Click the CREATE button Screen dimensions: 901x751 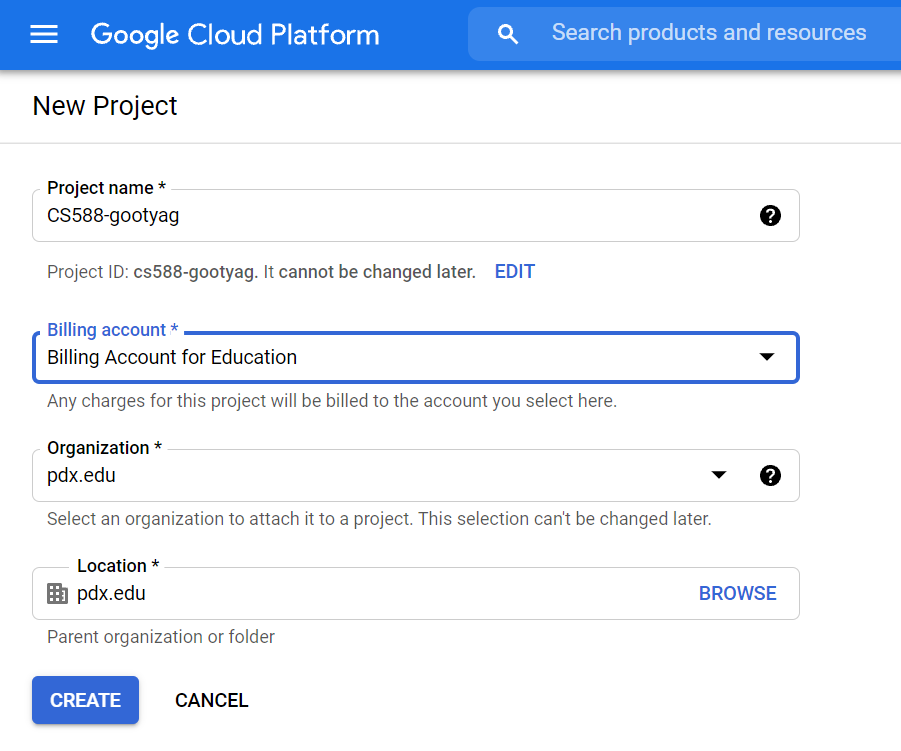[86, 700]
